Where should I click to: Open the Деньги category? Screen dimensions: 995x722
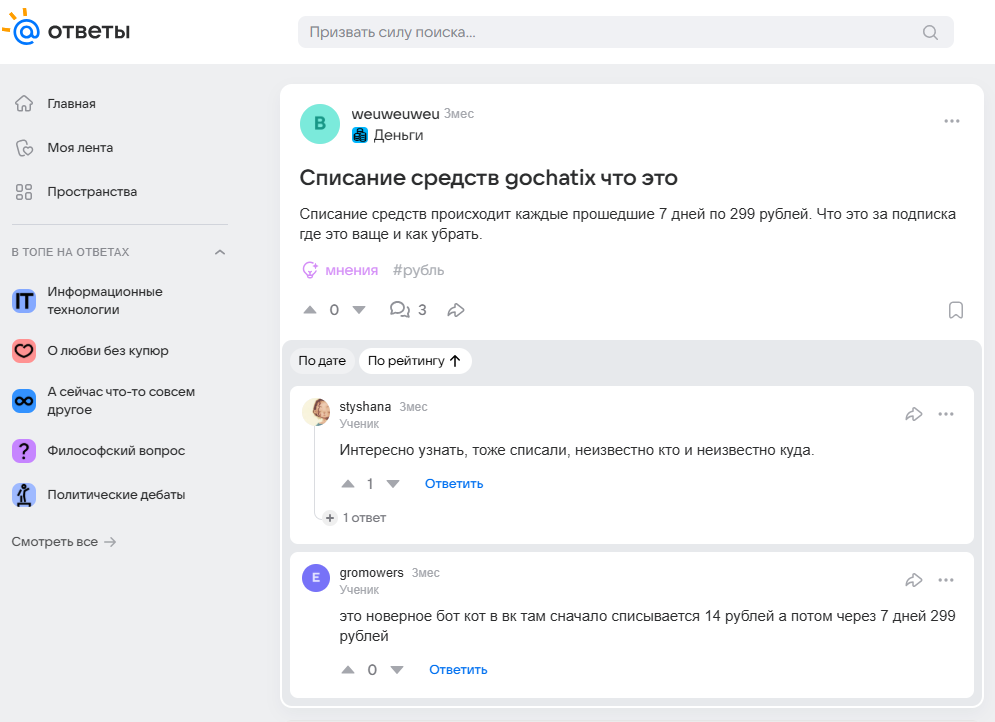click(x=398, y=135)
